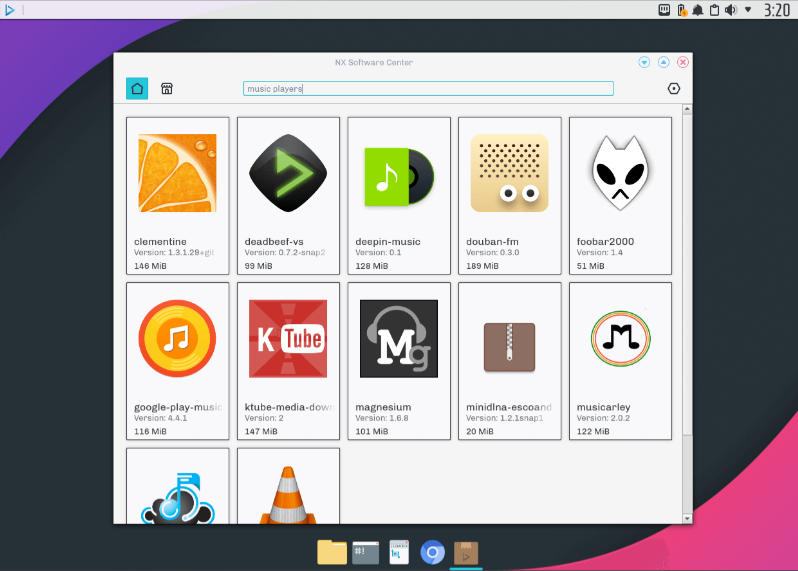Open the ktube-media-downloader icon
The width and height of the screenshot is (798, 571).
click(x=288, y=338)
